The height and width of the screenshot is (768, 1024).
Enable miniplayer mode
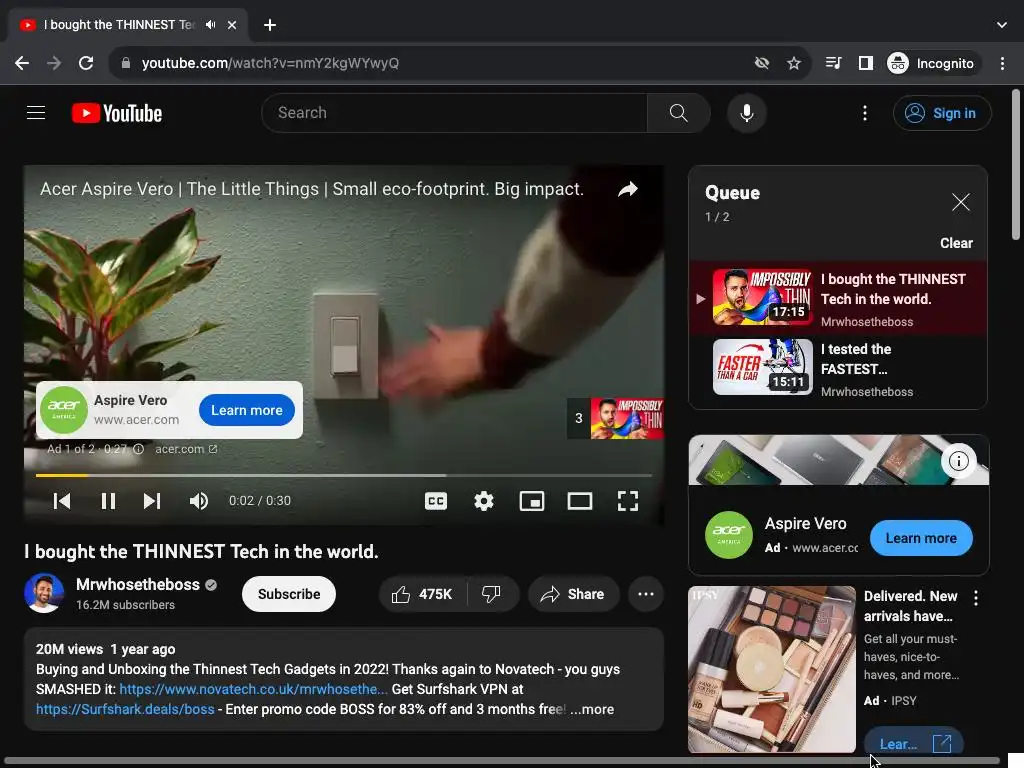[532, 501]
